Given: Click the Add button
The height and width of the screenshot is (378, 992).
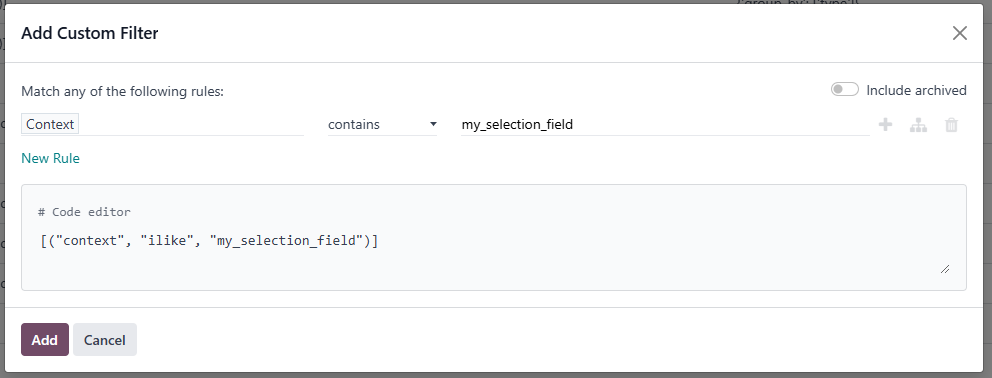Looking at the screenshot, I should [45, 340].
